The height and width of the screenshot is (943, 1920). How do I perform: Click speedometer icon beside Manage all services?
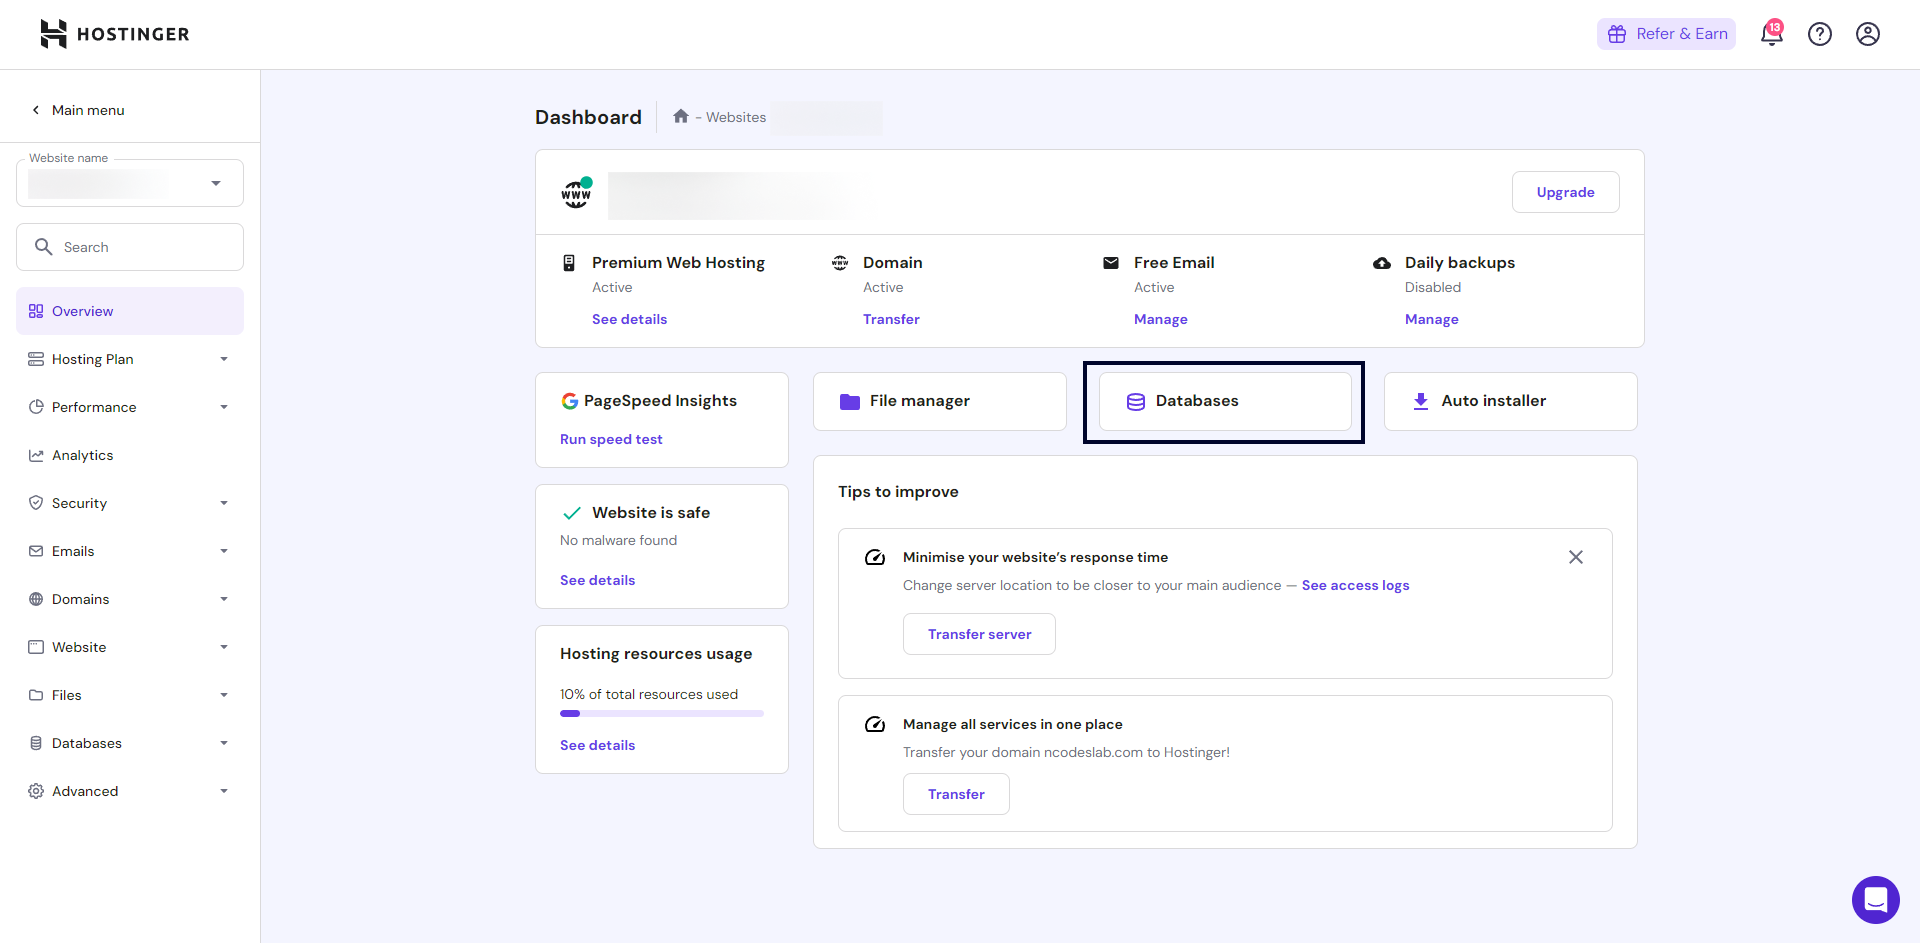click(875, 725)
